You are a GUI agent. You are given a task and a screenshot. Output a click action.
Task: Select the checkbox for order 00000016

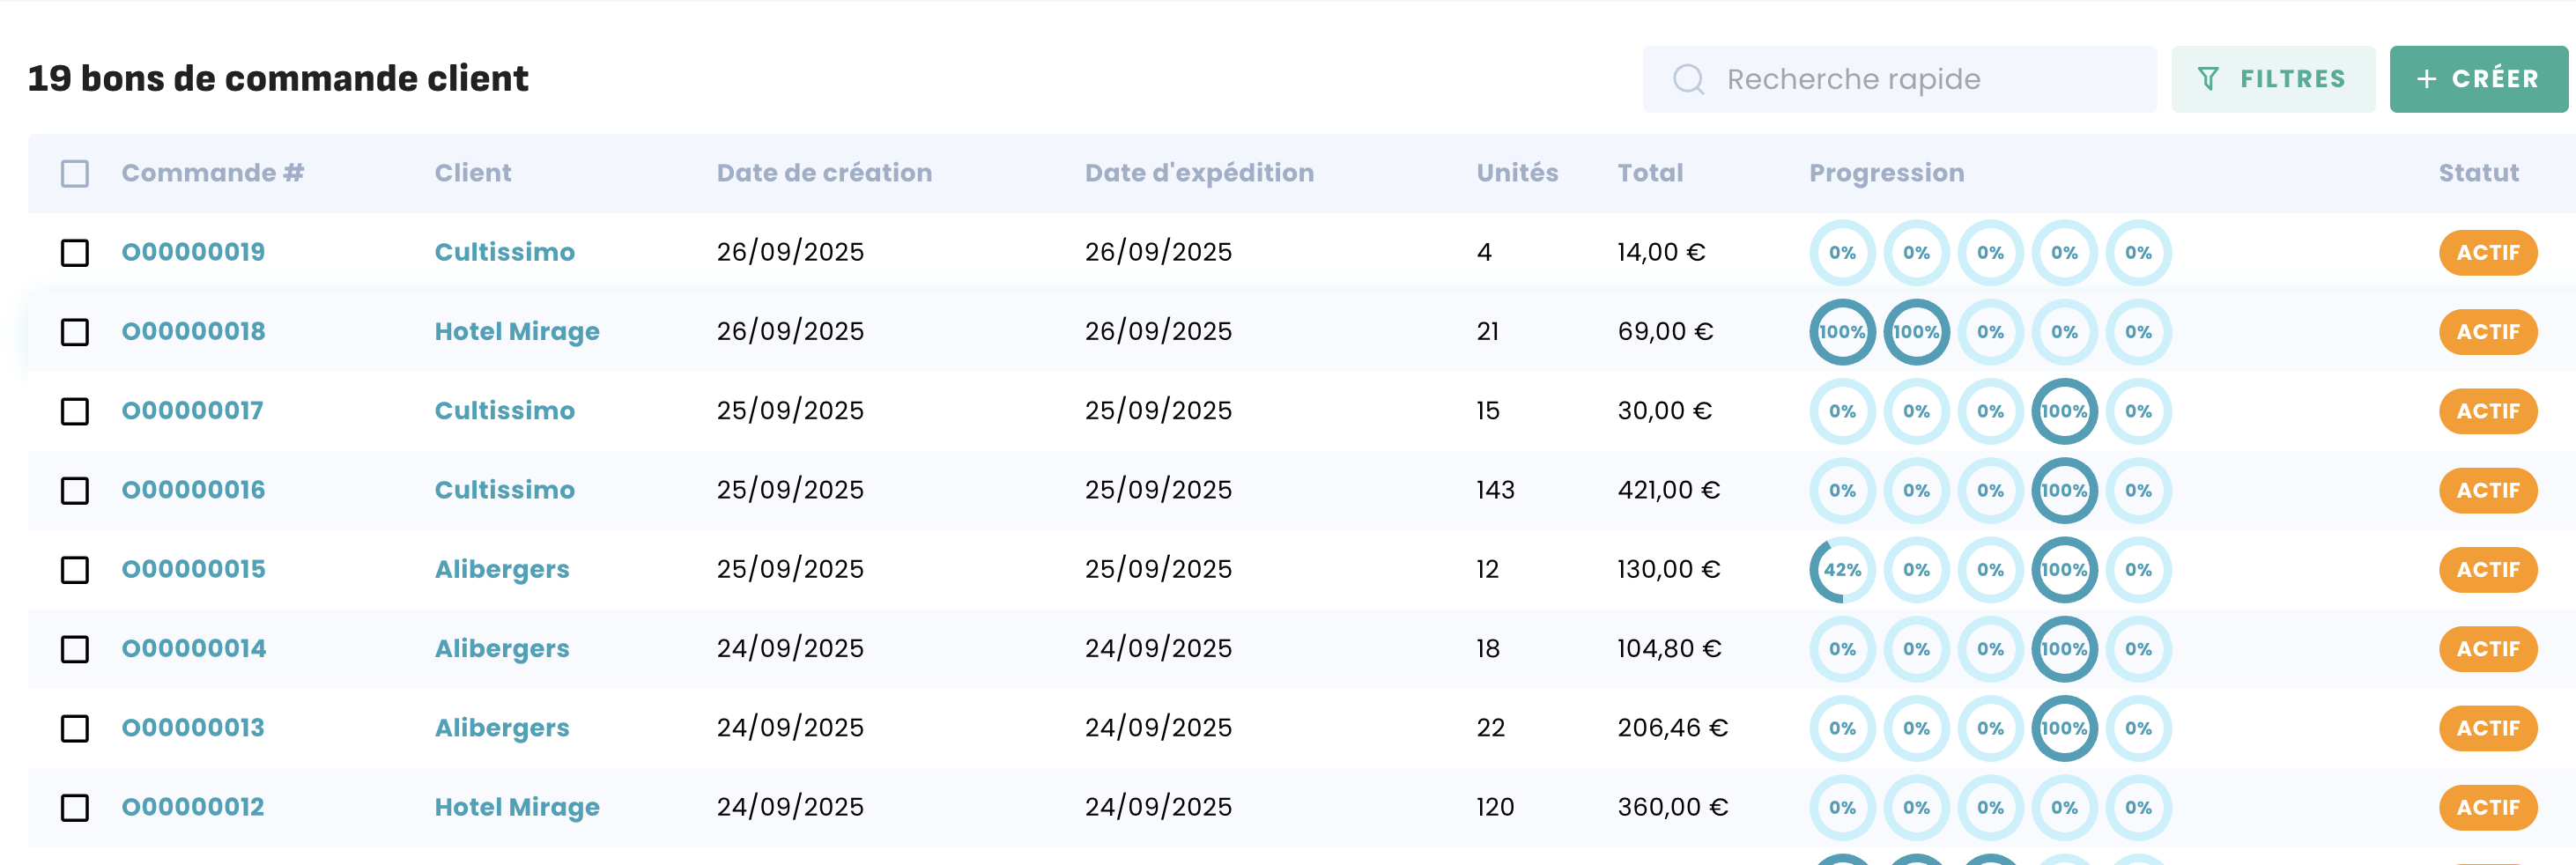coord(75,491)
